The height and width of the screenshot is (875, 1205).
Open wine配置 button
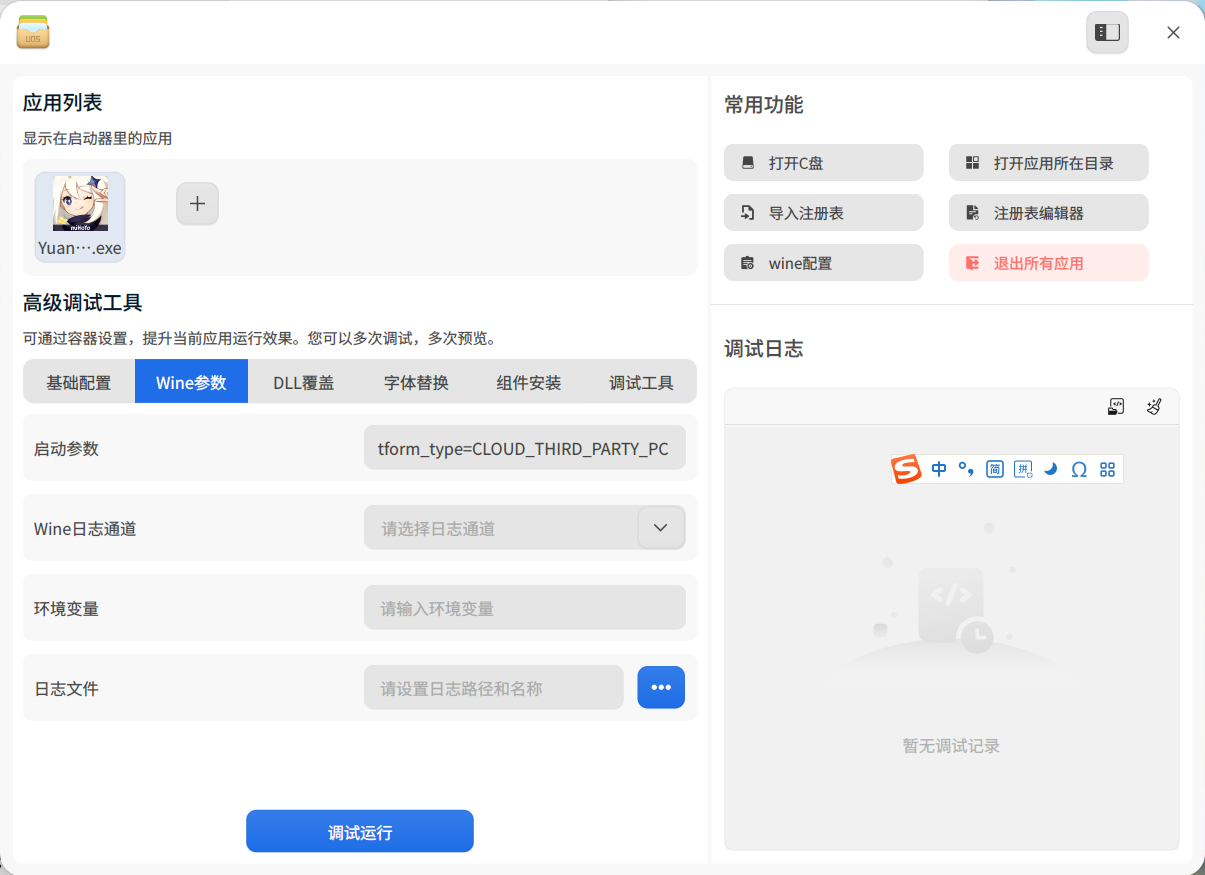[824, 263]
